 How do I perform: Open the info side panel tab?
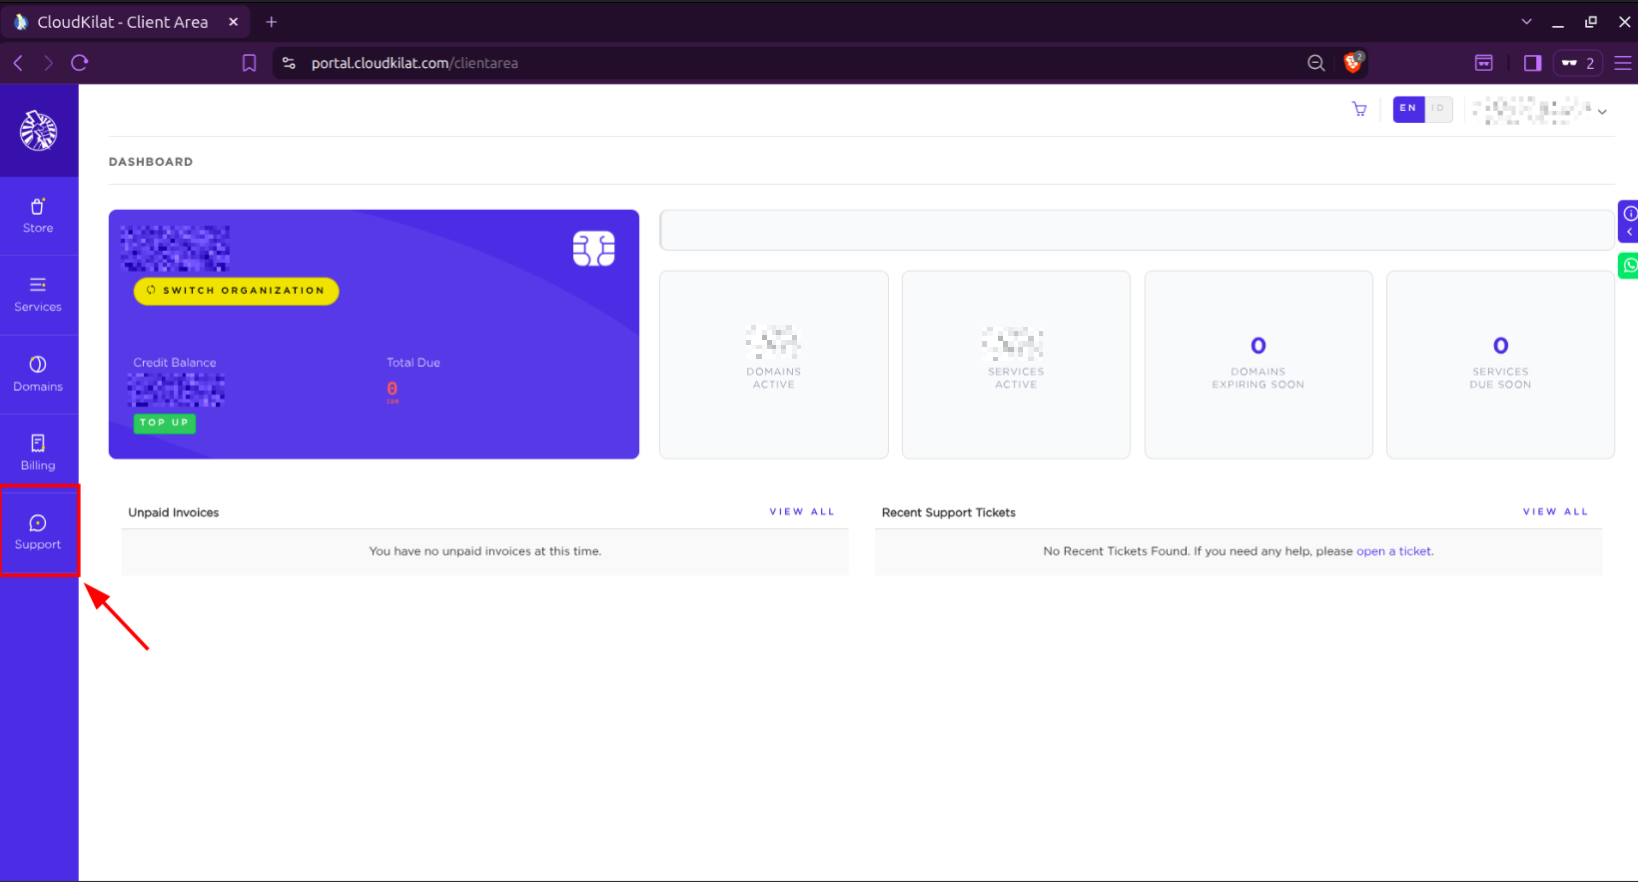1629,221
